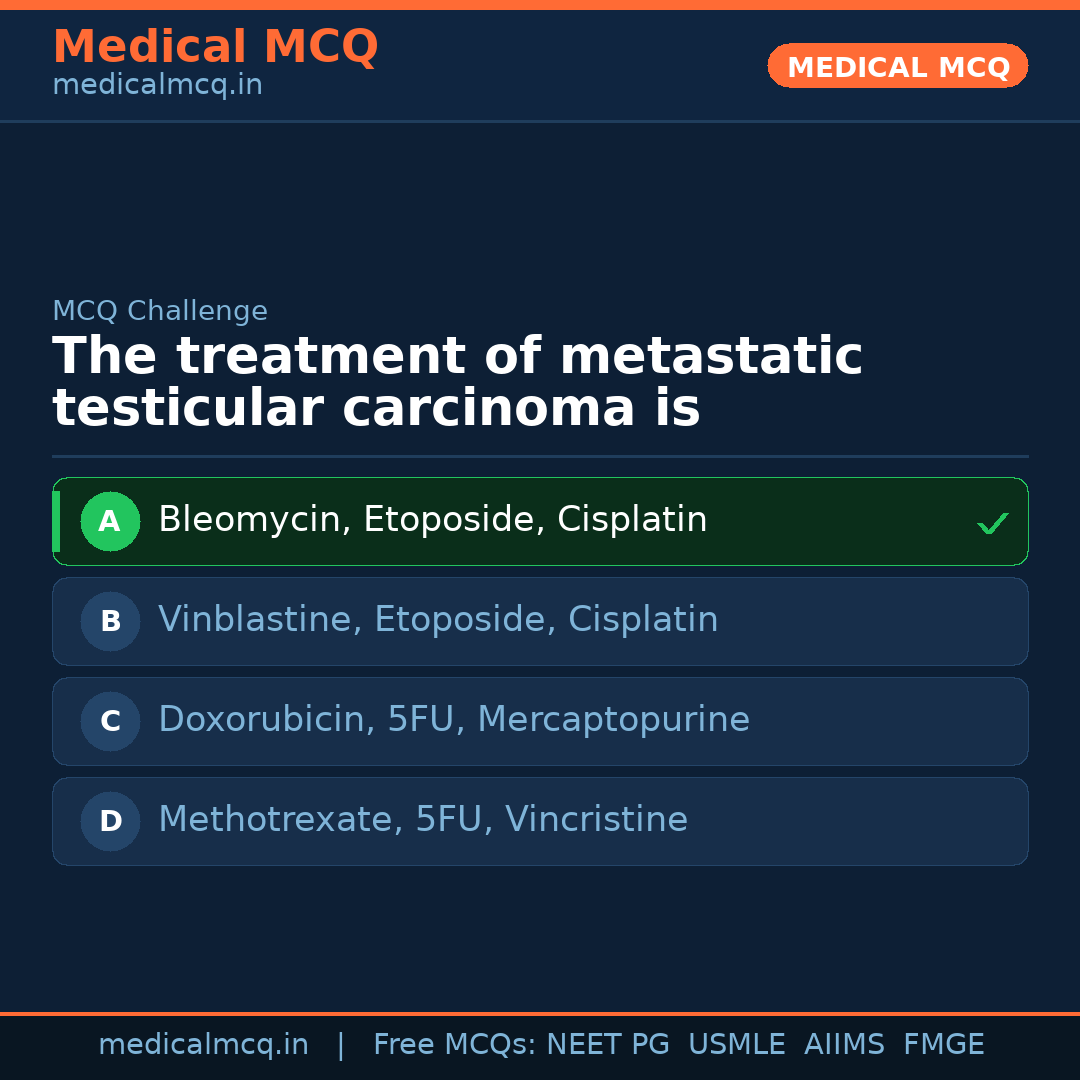Viewport: 1080px width, 1080px height.
Task: Select the Methotrexate, 5FU, Vincristine answer
Action: coord(422,820)
